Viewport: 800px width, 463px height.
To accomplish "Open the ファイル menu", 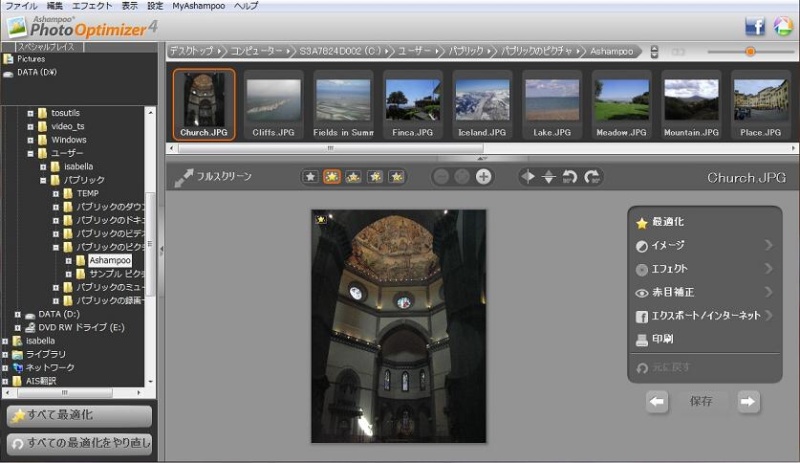I will (x=21, y=6).
